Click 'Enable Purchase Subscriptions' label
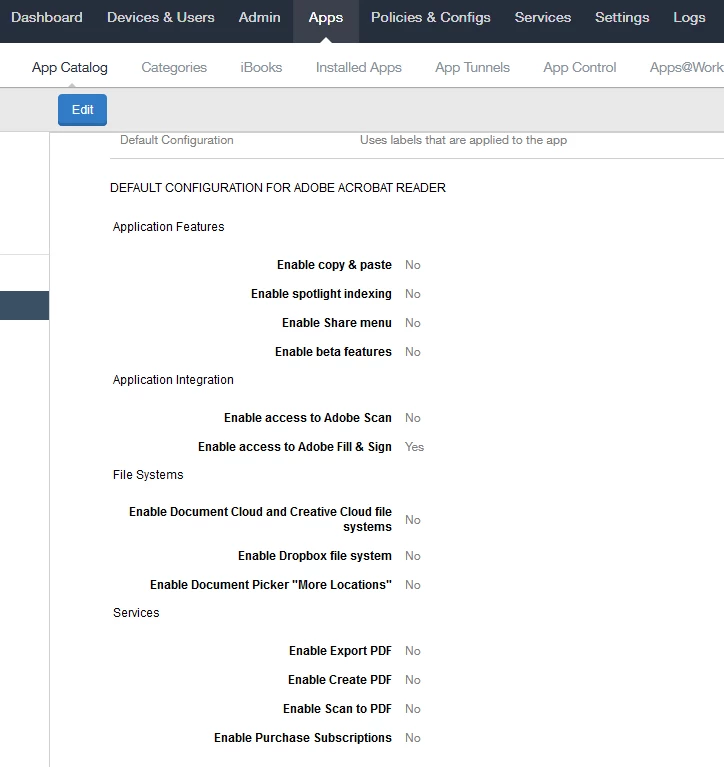Image resolution: width=724 pixels, height=767 pixels. [x=303, y=738]
